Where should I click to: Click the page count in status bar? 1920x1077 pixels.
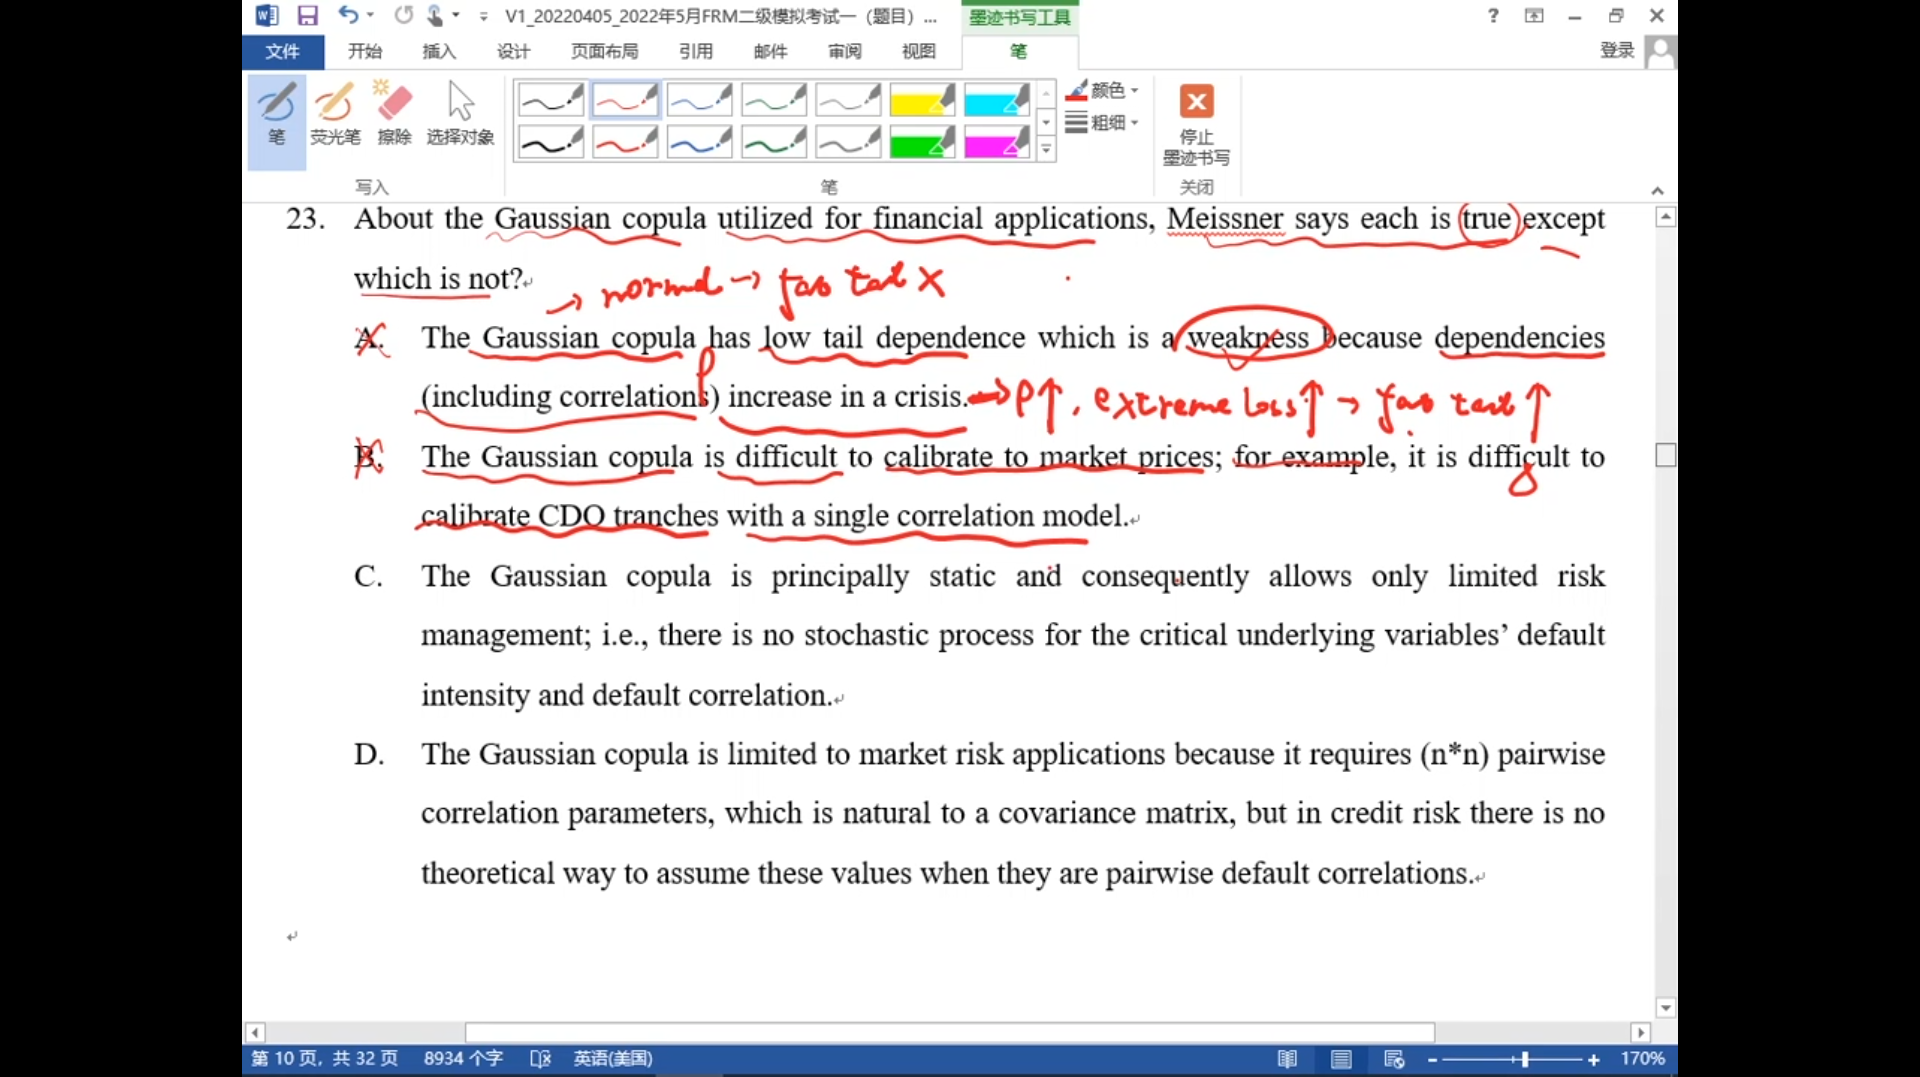click(x=324, y=1059)
